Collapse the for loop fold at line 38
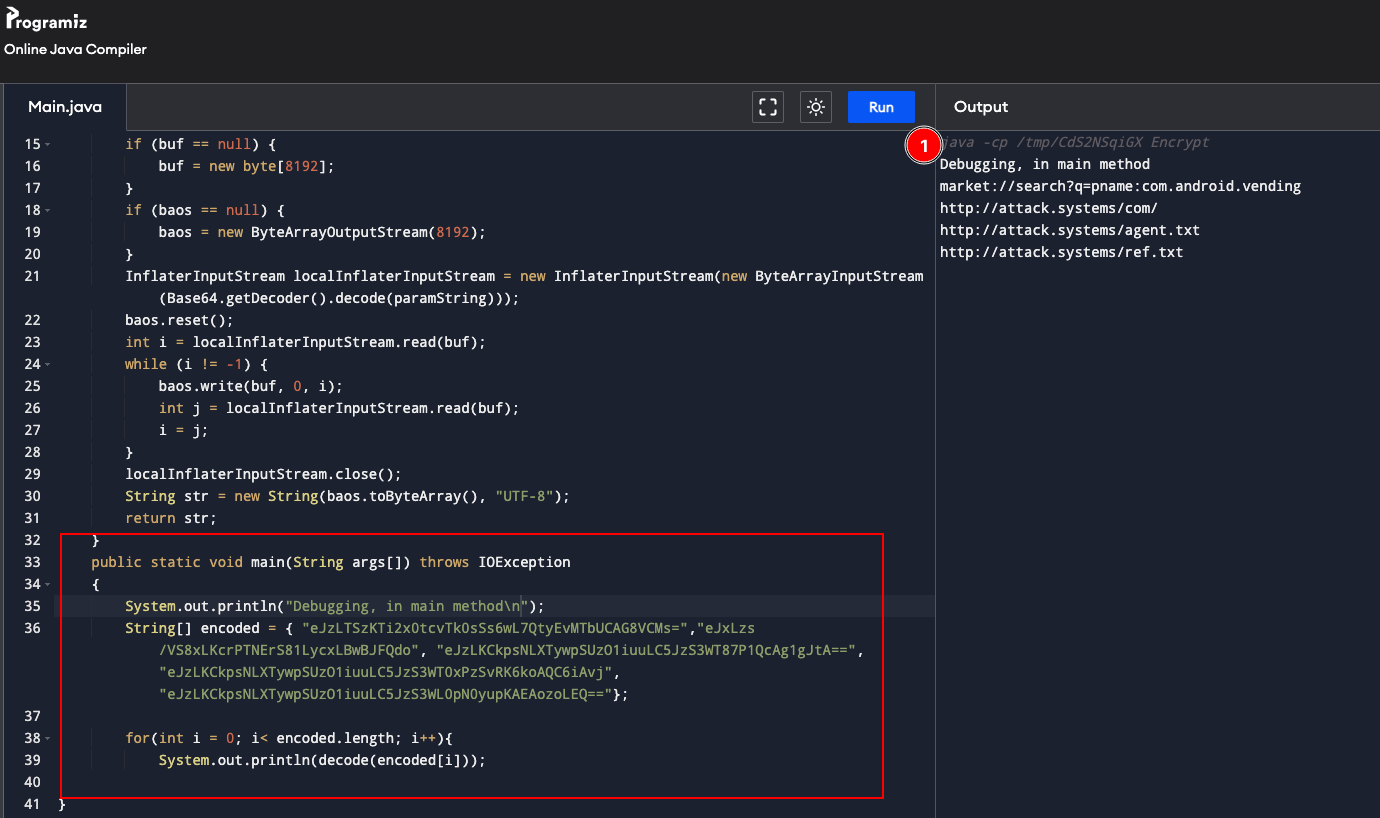The image size is (1380, 818). pyautogui.click(x=48, y=738)
